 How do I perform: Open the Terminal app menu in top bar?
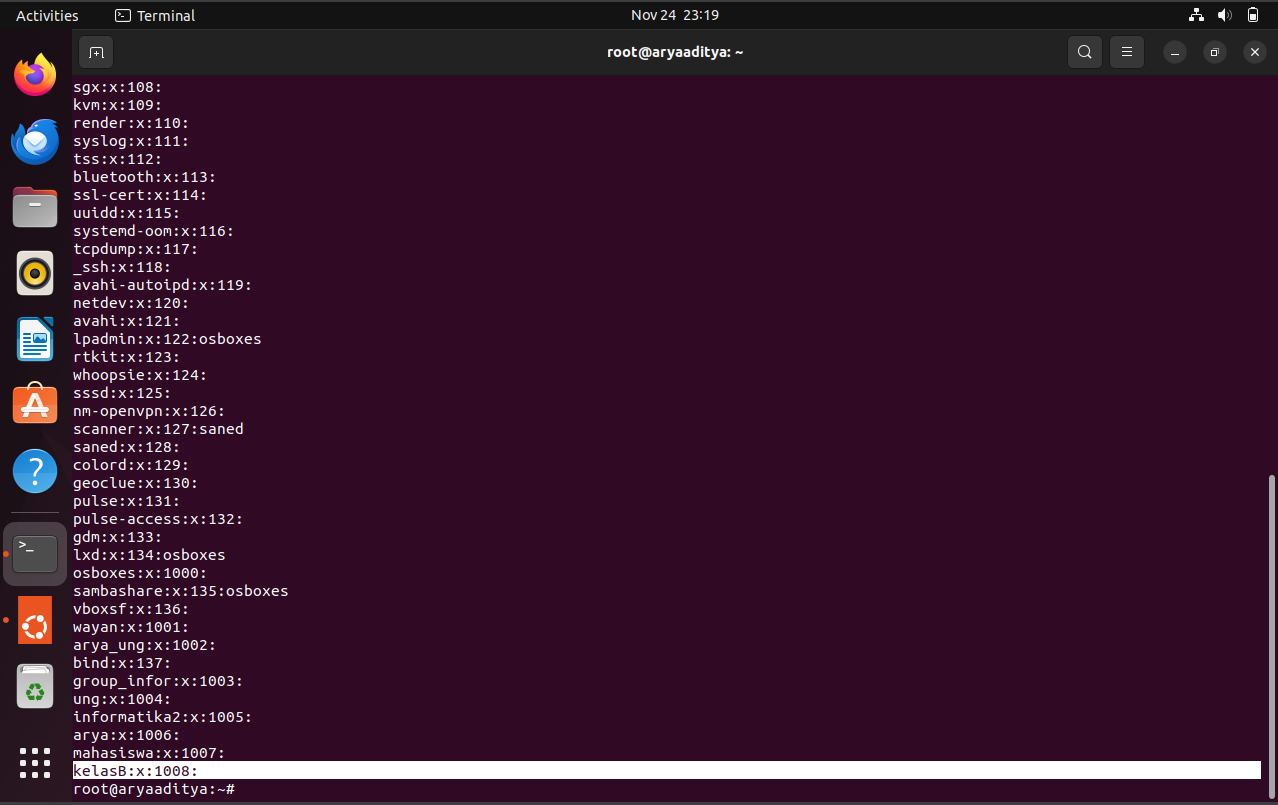pyautogui.click(x=155, y=15)
